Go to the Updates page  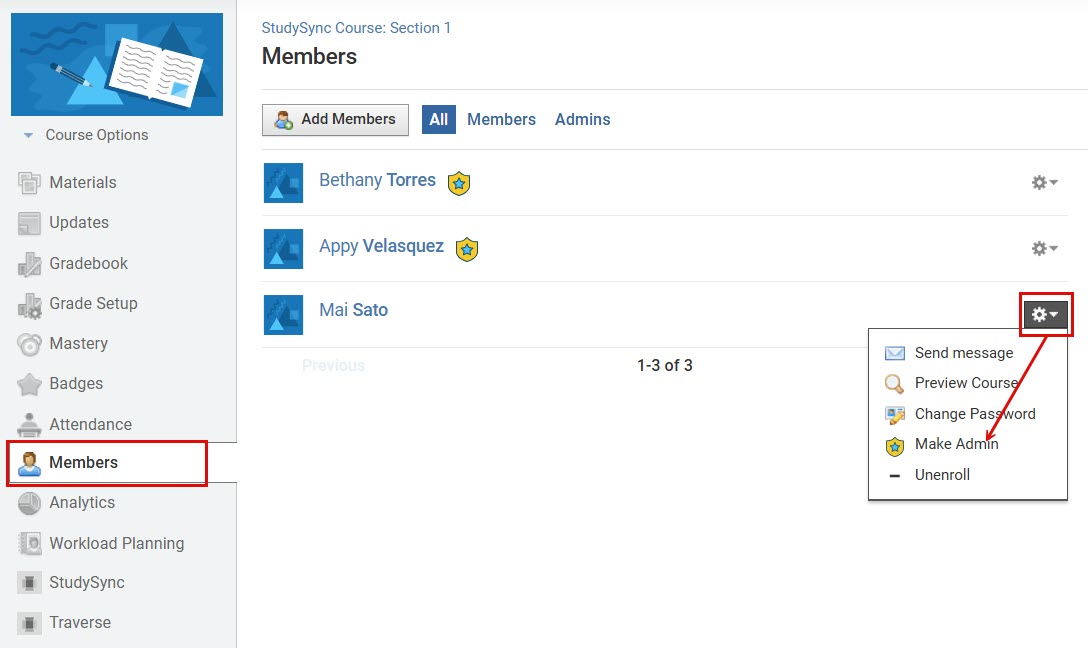tap(79, 223)
